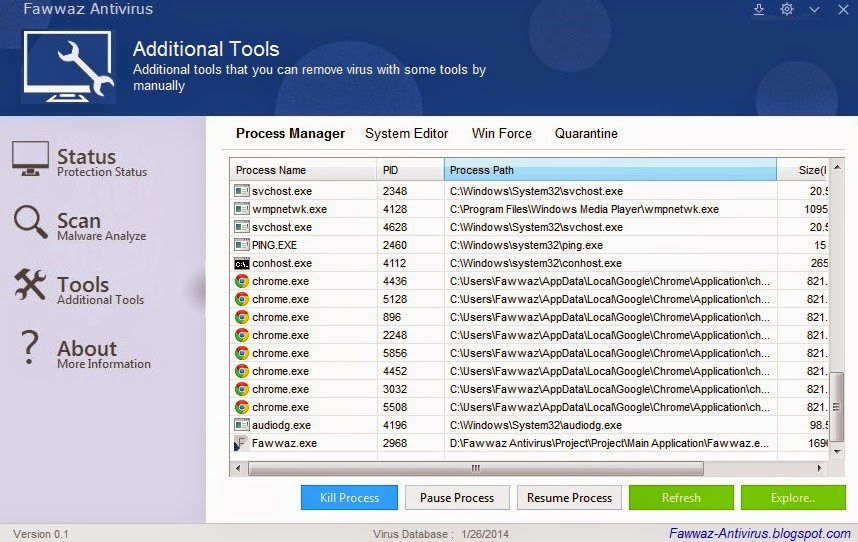Select the Tools wrench-and-screwdriver icon
Screen dimensions: 858x542
point(30,284)
